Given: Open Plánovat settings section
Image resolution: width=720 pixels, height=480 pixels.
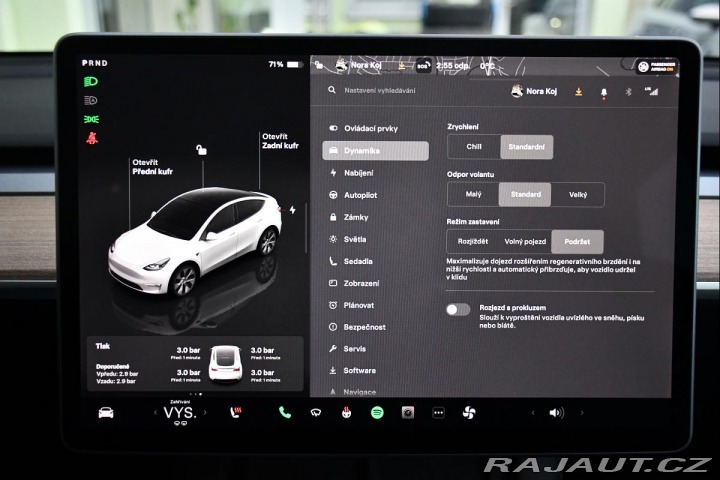Looking at the screenshot, I should [376, 305].
